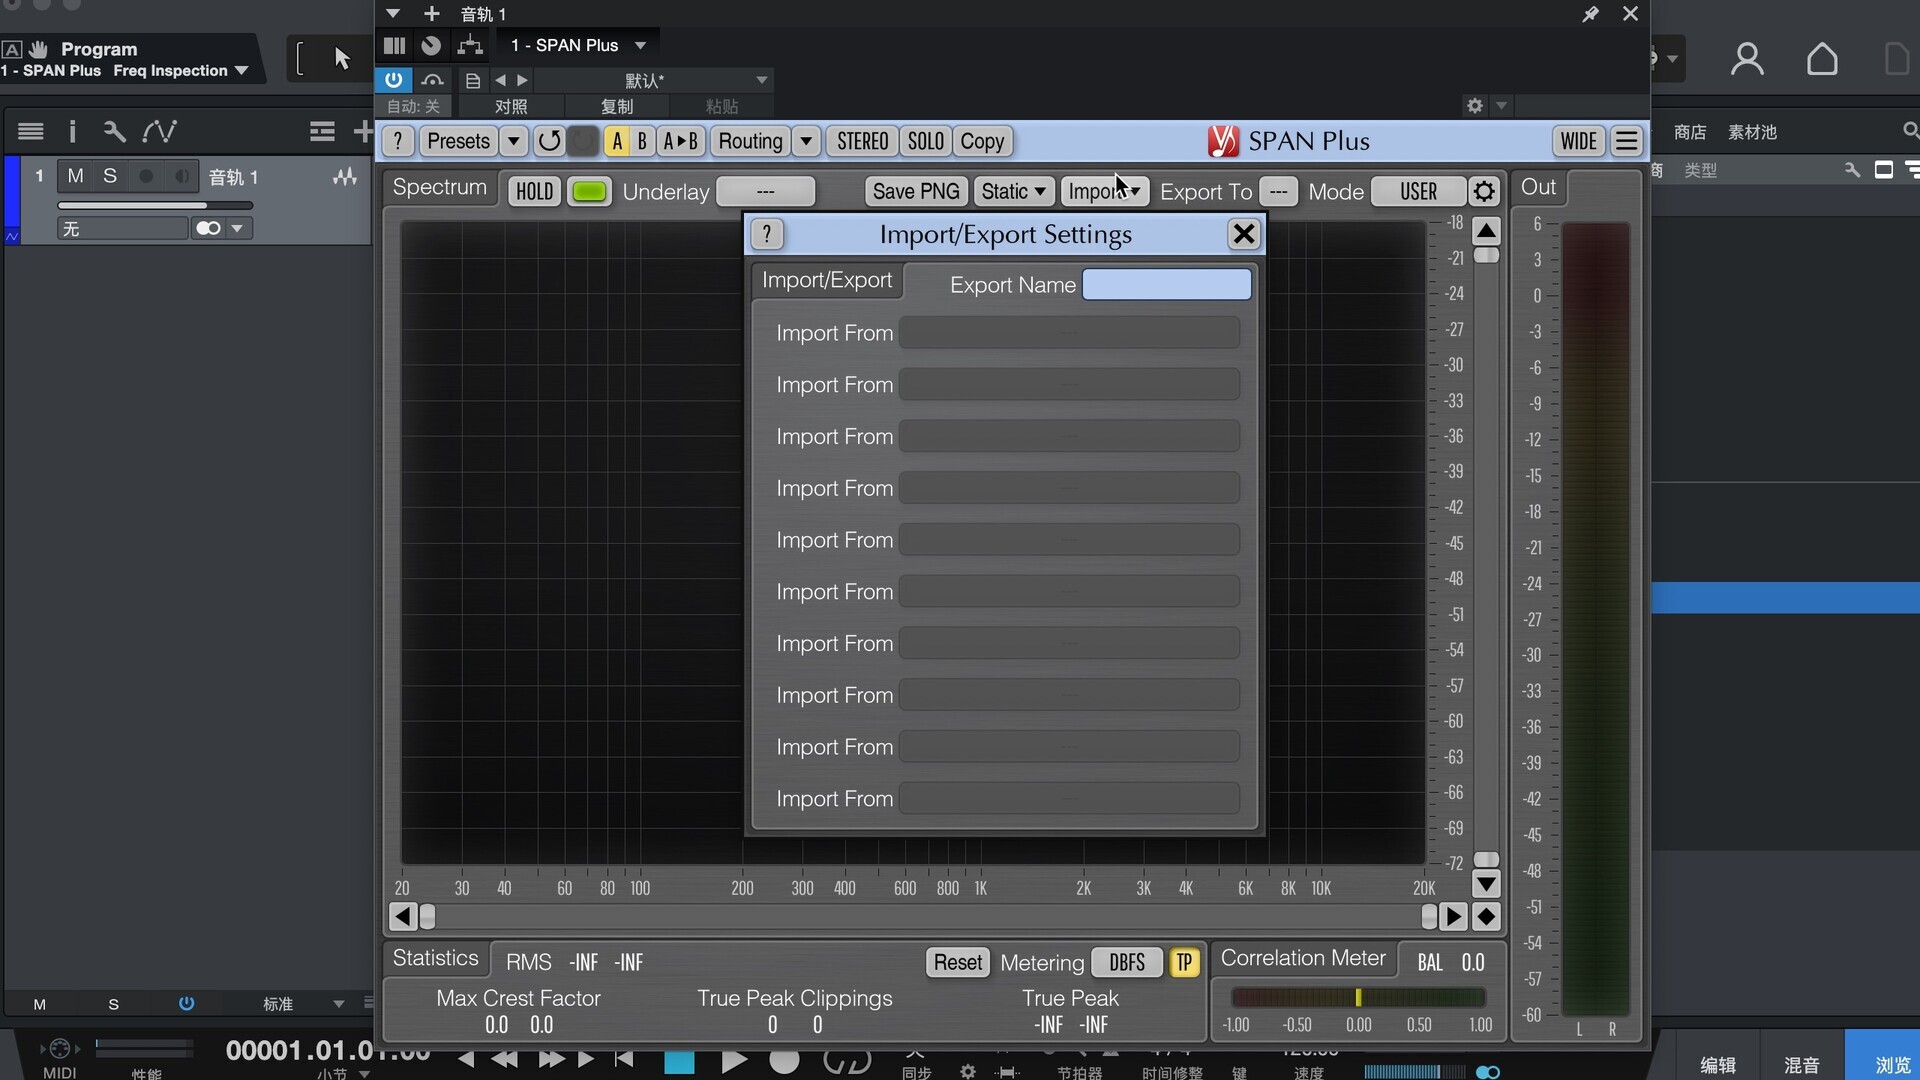The height and width of the screenshot is (1080, 1920).
Task: Select the B preset slot
Action: [642, 141]
